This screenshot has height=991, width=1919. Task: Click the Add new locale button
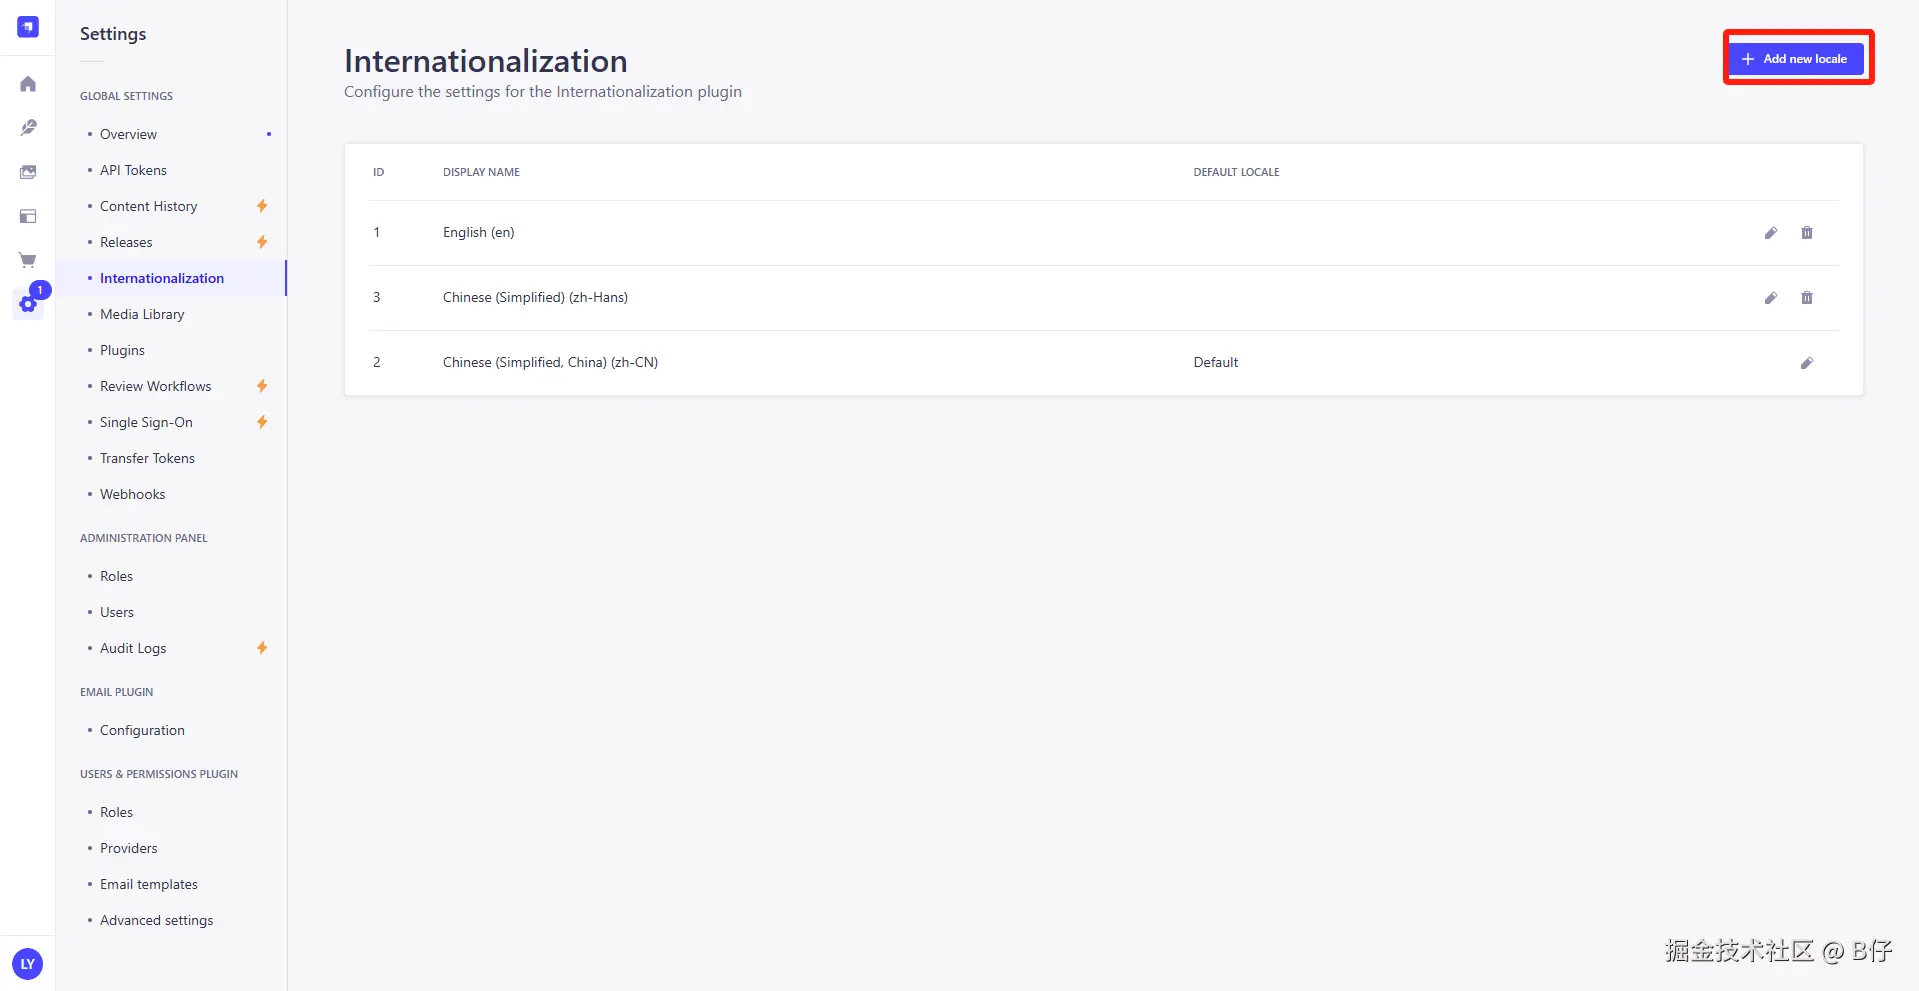coord(1796,59)
